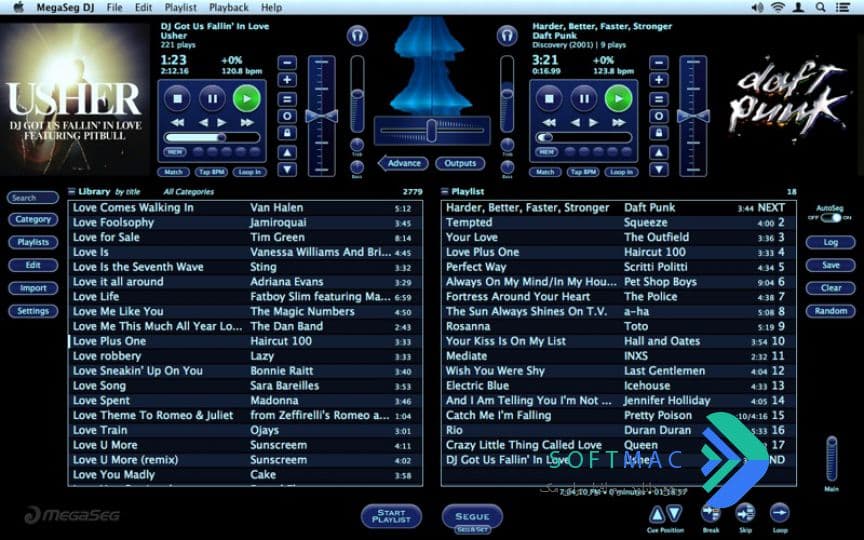Click the Start Playlist button
This screenshot has height=540, width=864.
[391, 516]
